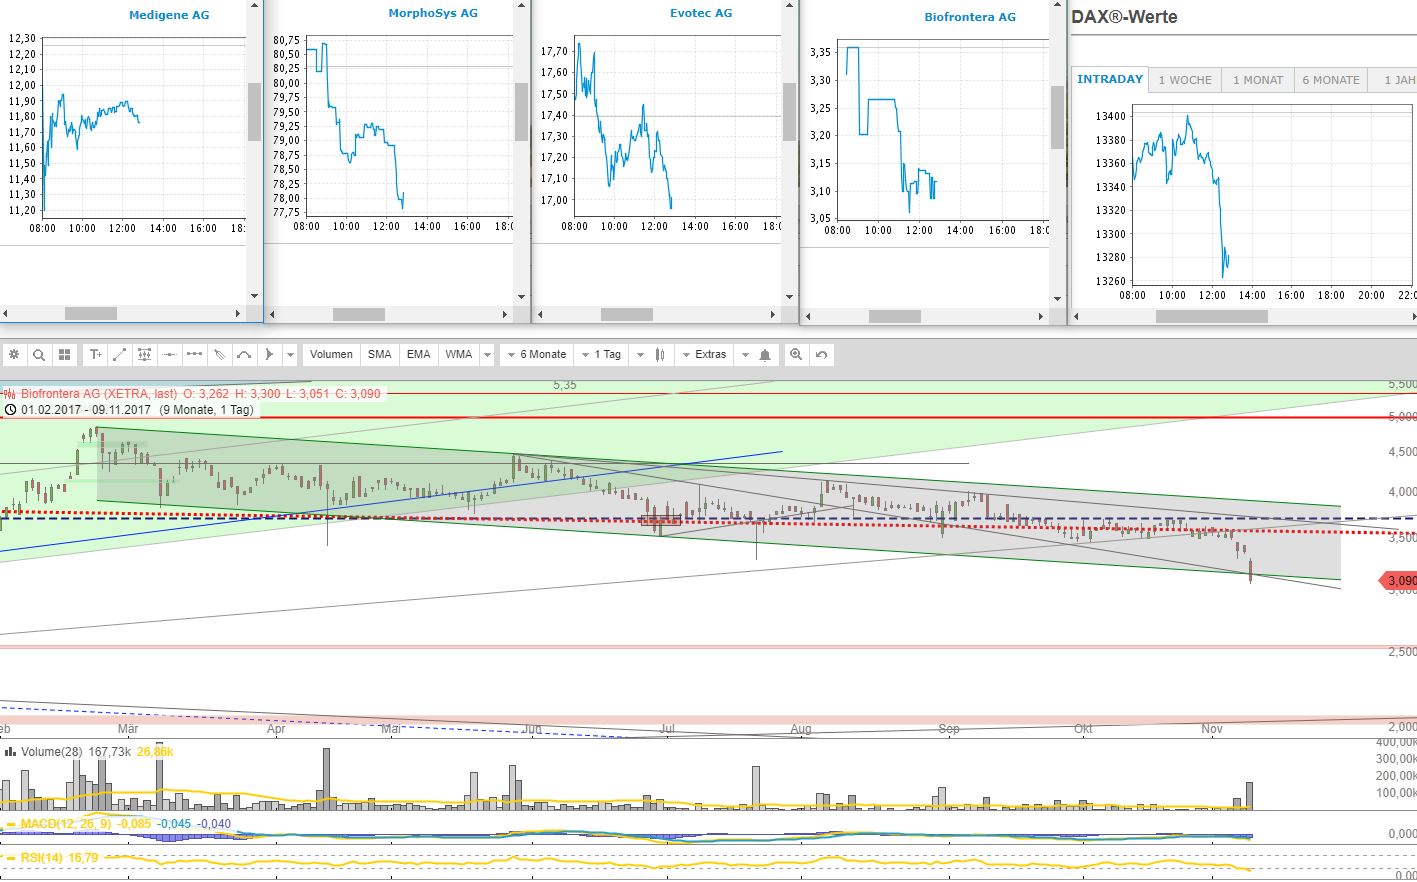Viewport: 1417px width, 882px height.
Task: Click the Volume(28) indicator label
Action: [52, 752]
